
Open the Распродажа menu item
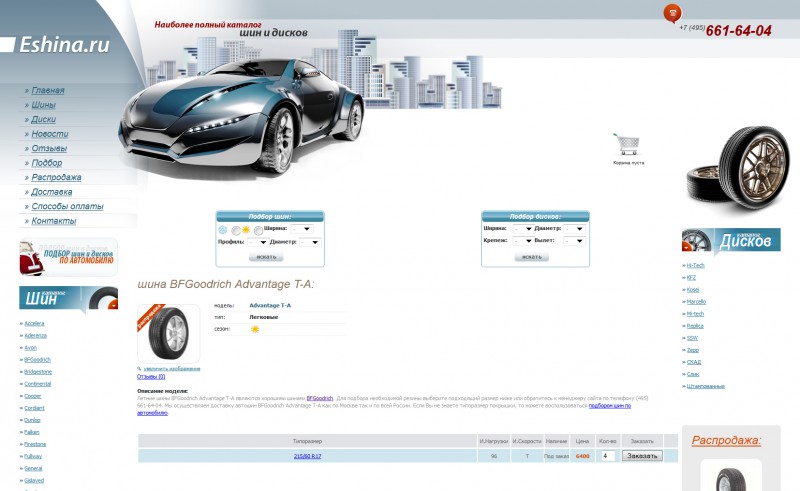click(x=56, y=177)
